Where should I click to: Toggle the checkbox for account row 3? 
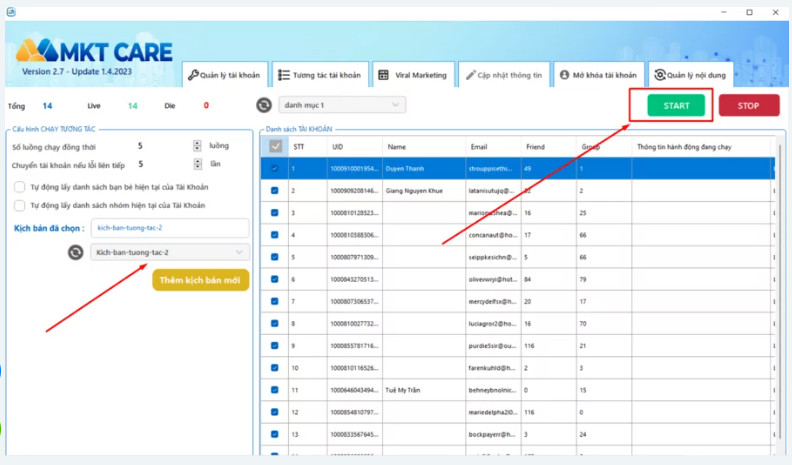pyautogui.click(x=275, y=213)
